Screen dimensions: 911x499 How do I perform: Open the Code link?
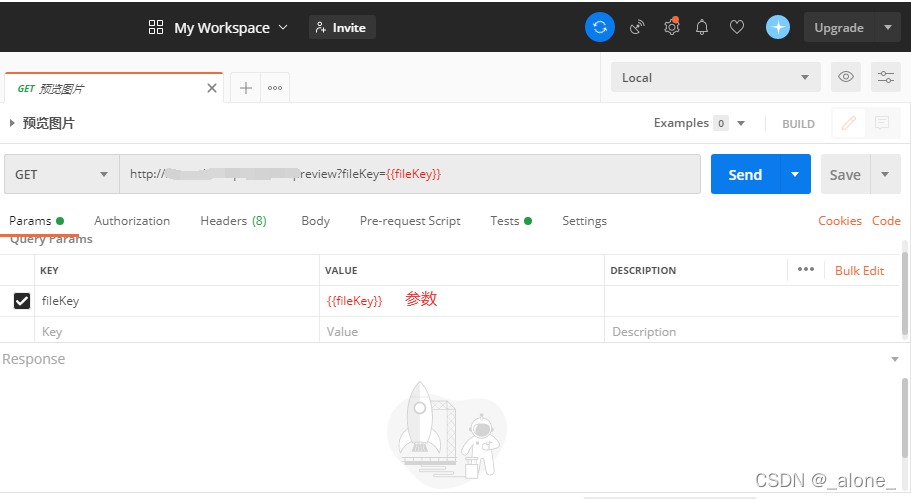click(x=886, y=221)
